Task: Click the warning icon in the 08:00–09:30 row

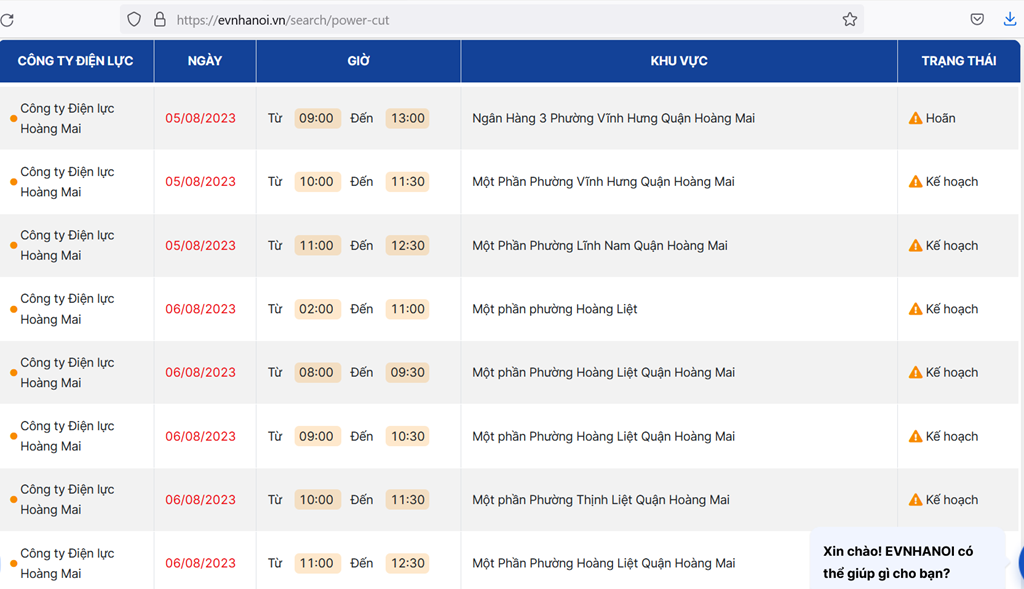Action: (x=916, y=372)
